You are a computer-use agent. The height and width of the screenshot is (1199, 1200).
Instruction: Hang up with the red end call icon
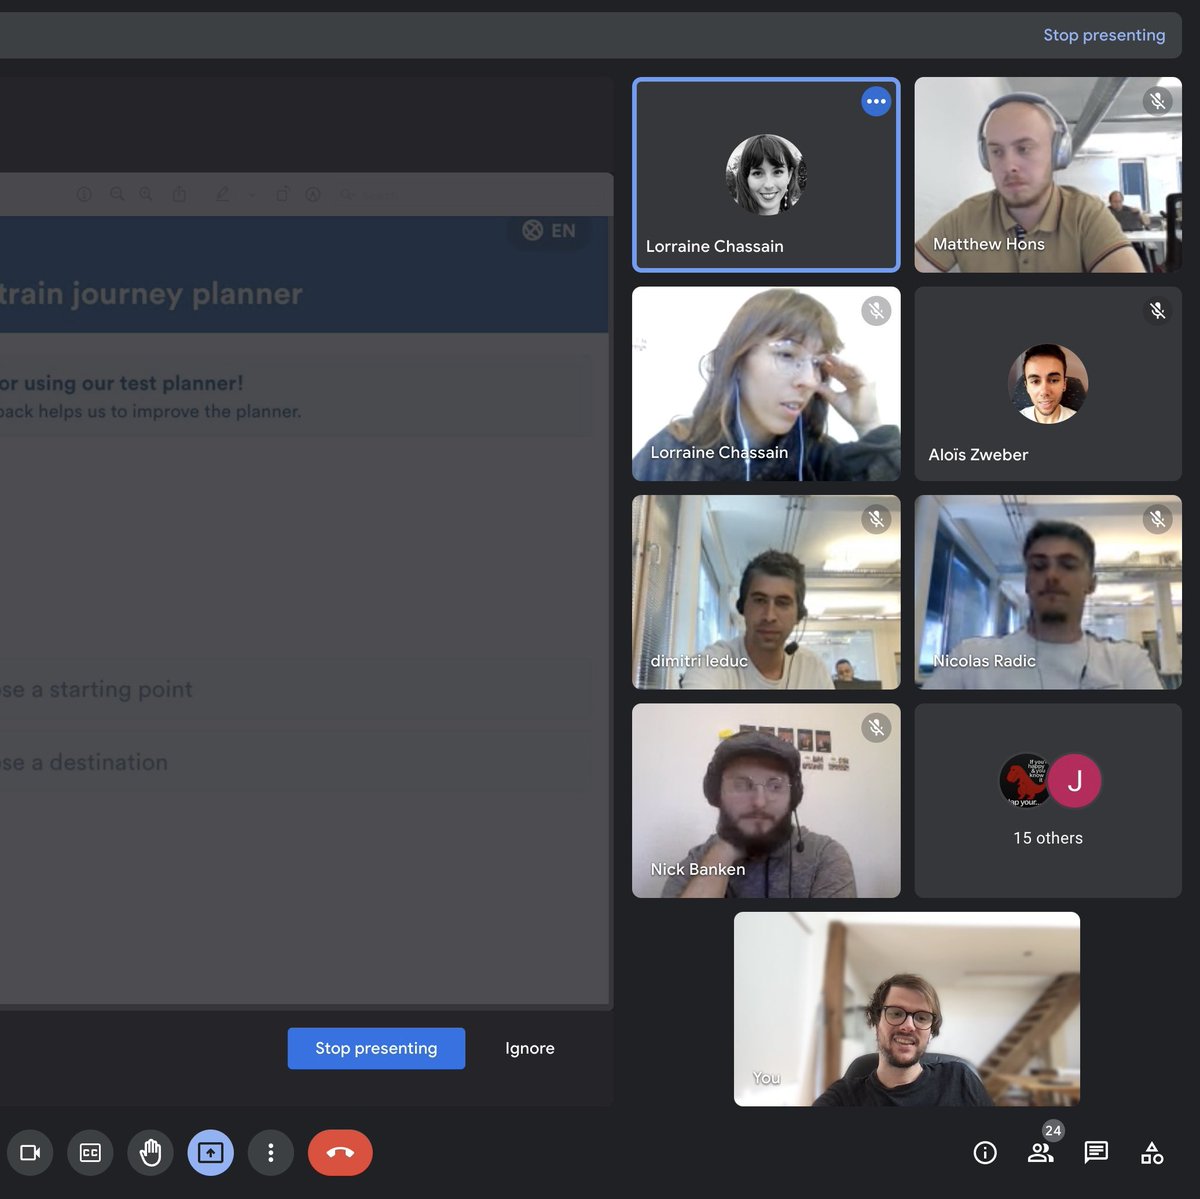point(340,1152)
